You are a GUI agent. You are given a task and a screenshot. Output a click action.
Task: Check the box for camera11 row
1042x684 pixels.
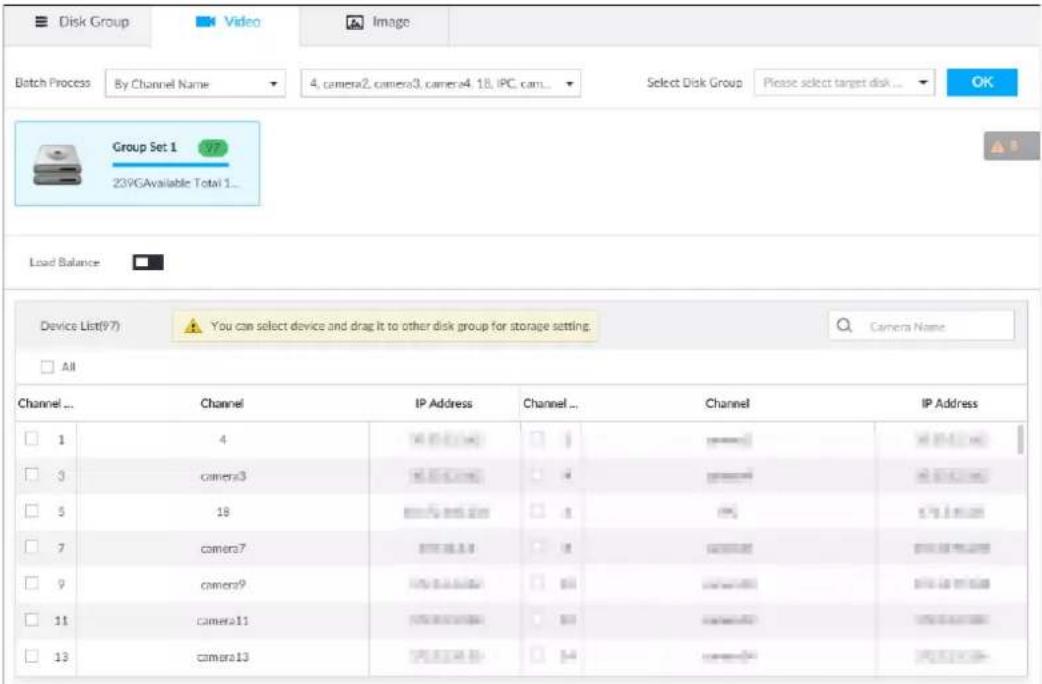pos(31,620)
